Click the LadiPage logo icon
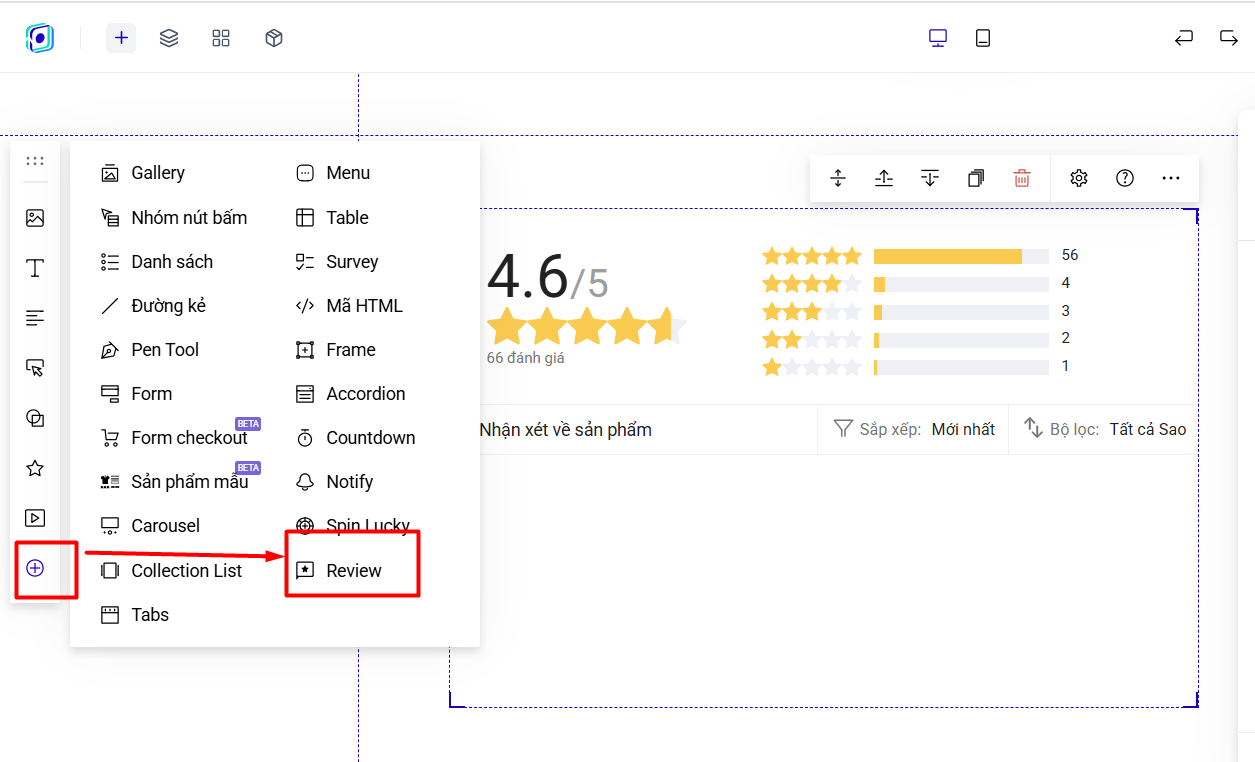This screenshot has height=762, width=1255. click(40, 38)
